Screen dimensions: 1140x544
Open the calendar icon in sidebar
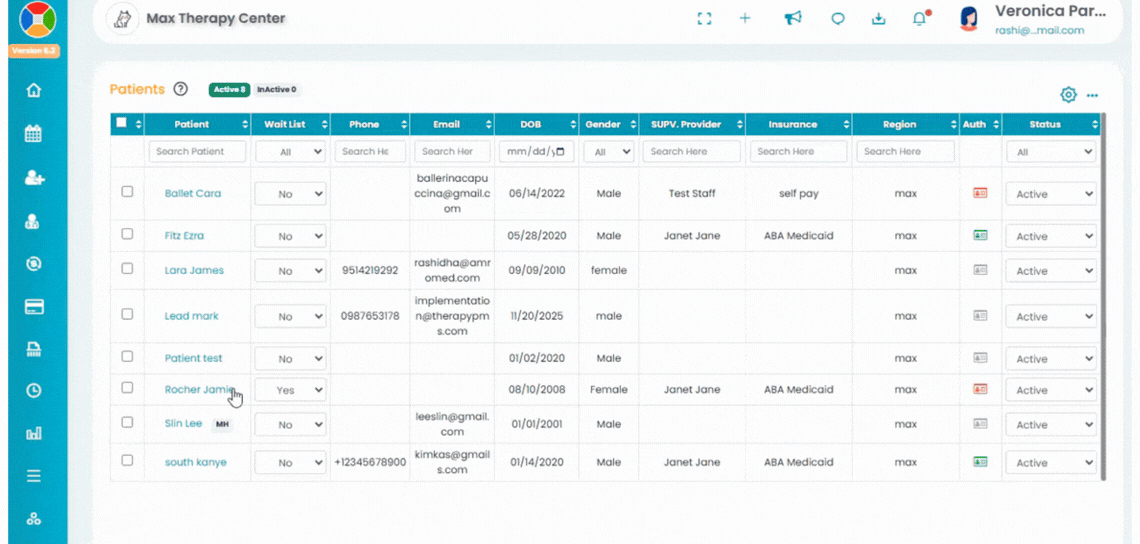point(33,134)
